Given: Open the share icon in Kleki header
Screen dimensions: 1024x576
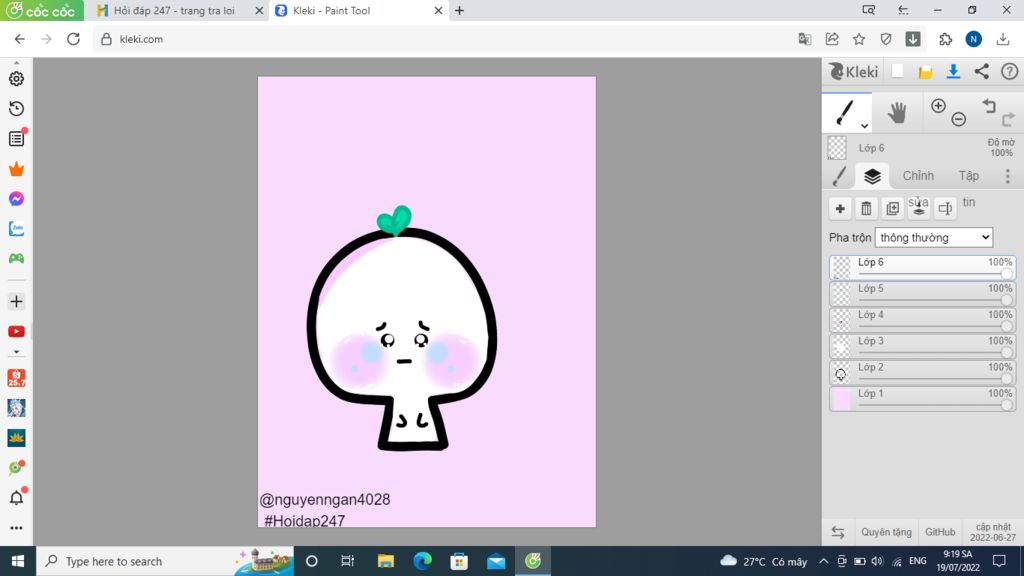Looking at the screenshot, I should point(981,71).
